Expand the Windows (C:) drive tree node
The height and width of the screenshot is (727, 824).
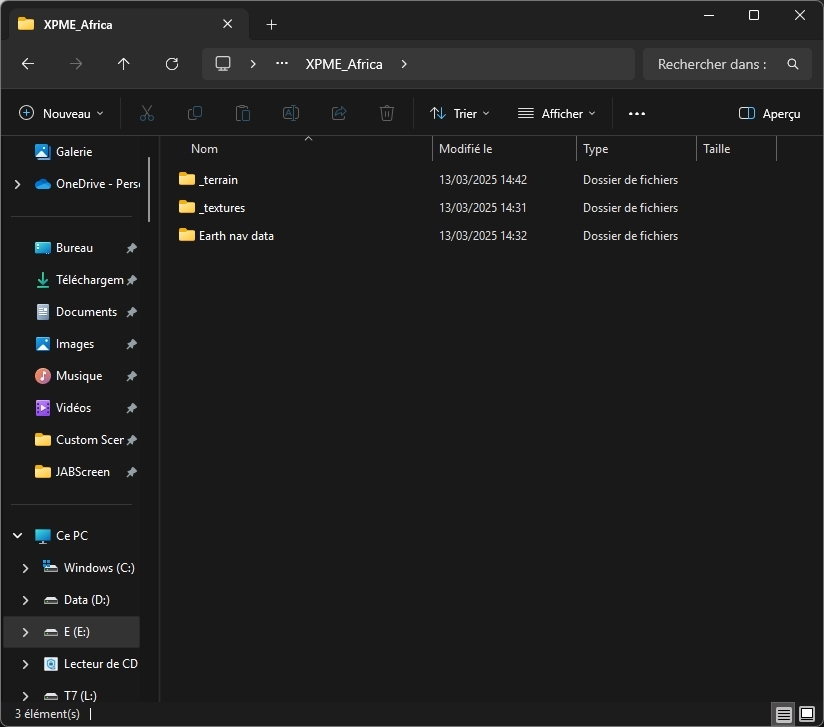[x=26, y=568]
